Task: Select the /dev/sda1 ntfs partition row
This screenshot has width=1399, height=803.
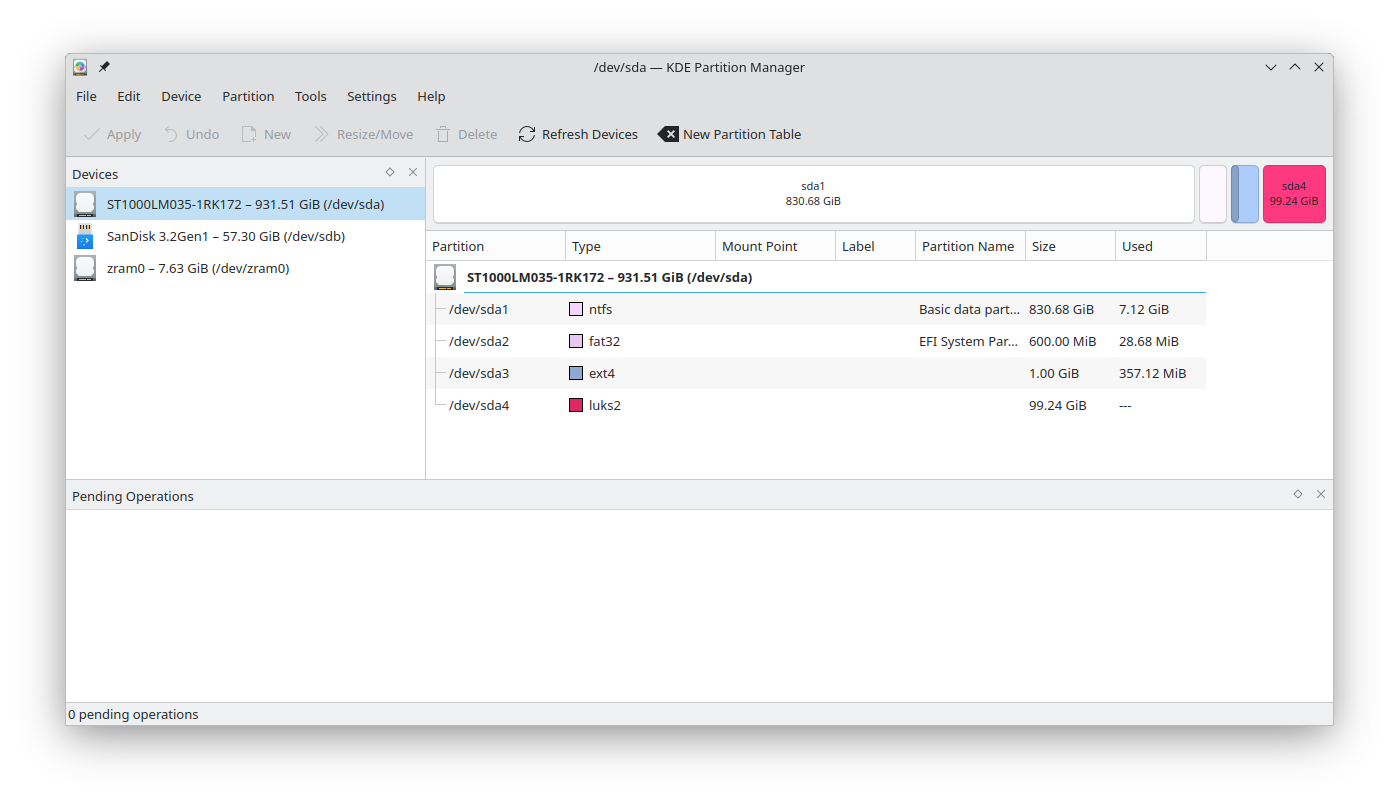Action: click(x=478, y=309)
